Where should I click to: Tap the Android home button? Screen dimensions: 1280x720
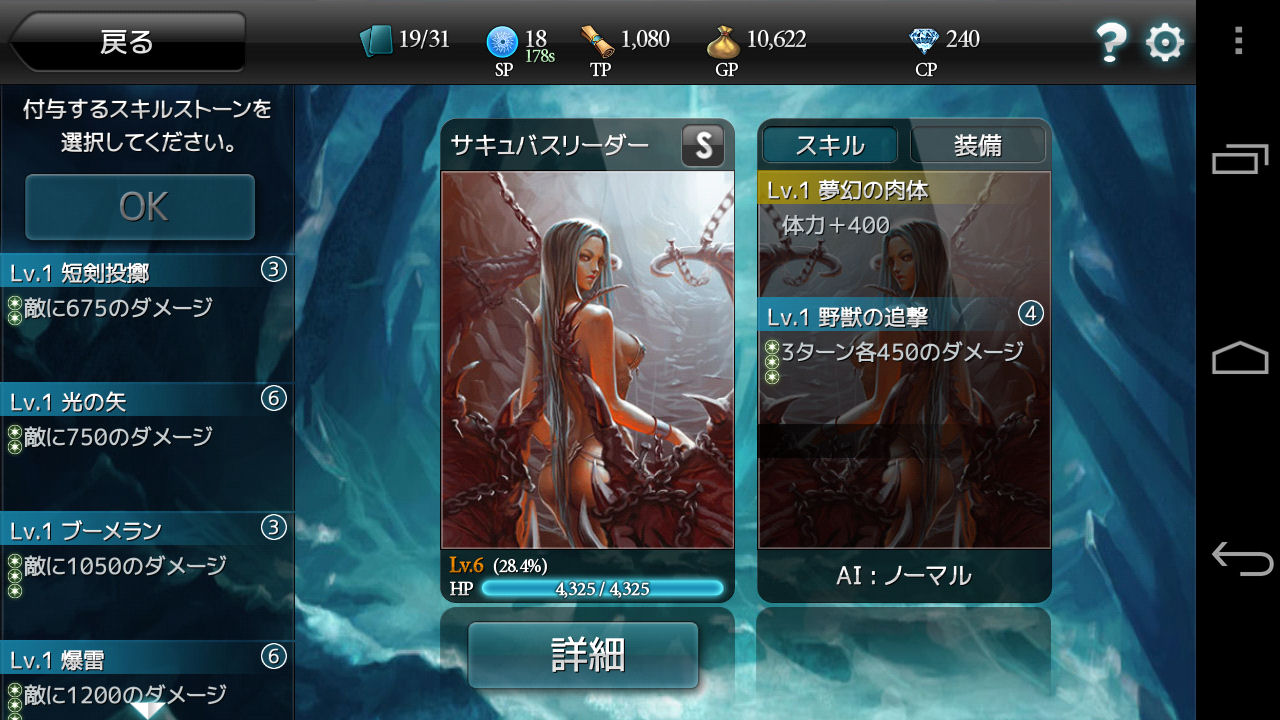[1240, 358]
